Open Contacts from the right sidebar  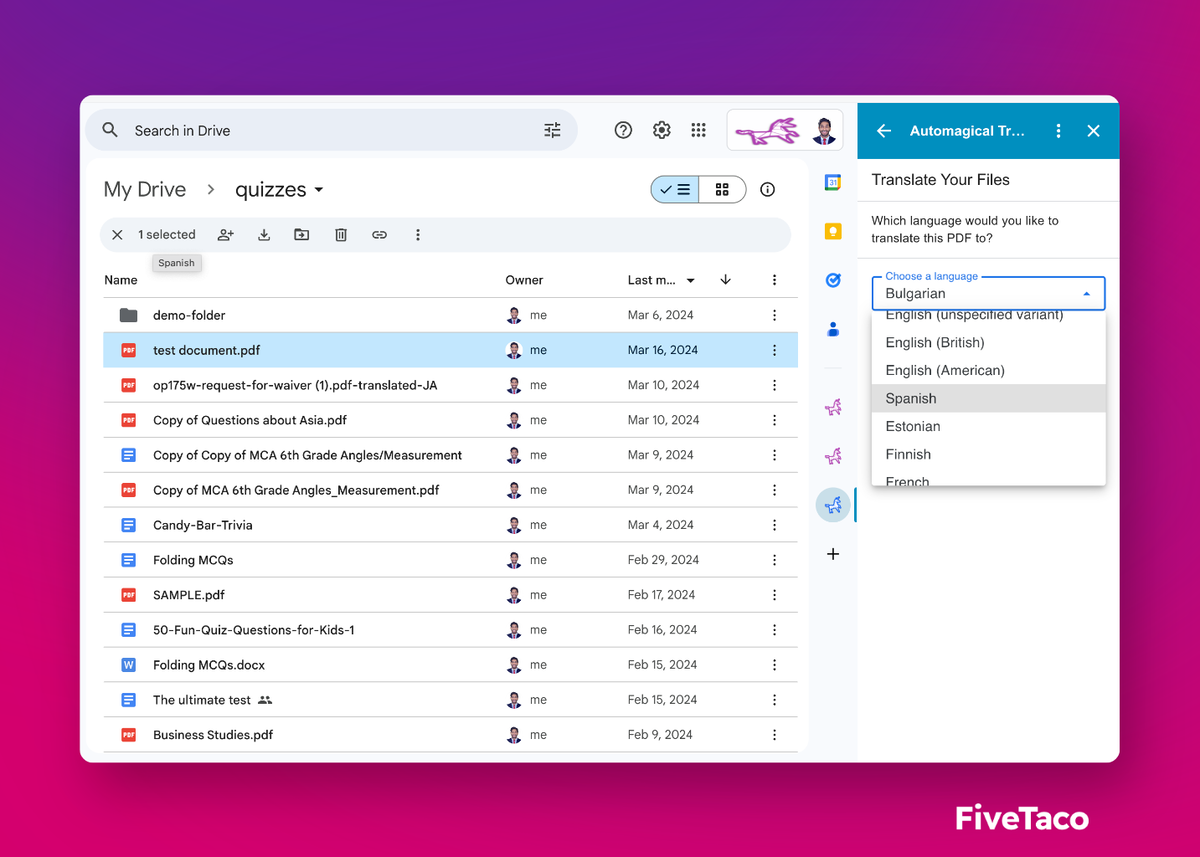point(833,330)
